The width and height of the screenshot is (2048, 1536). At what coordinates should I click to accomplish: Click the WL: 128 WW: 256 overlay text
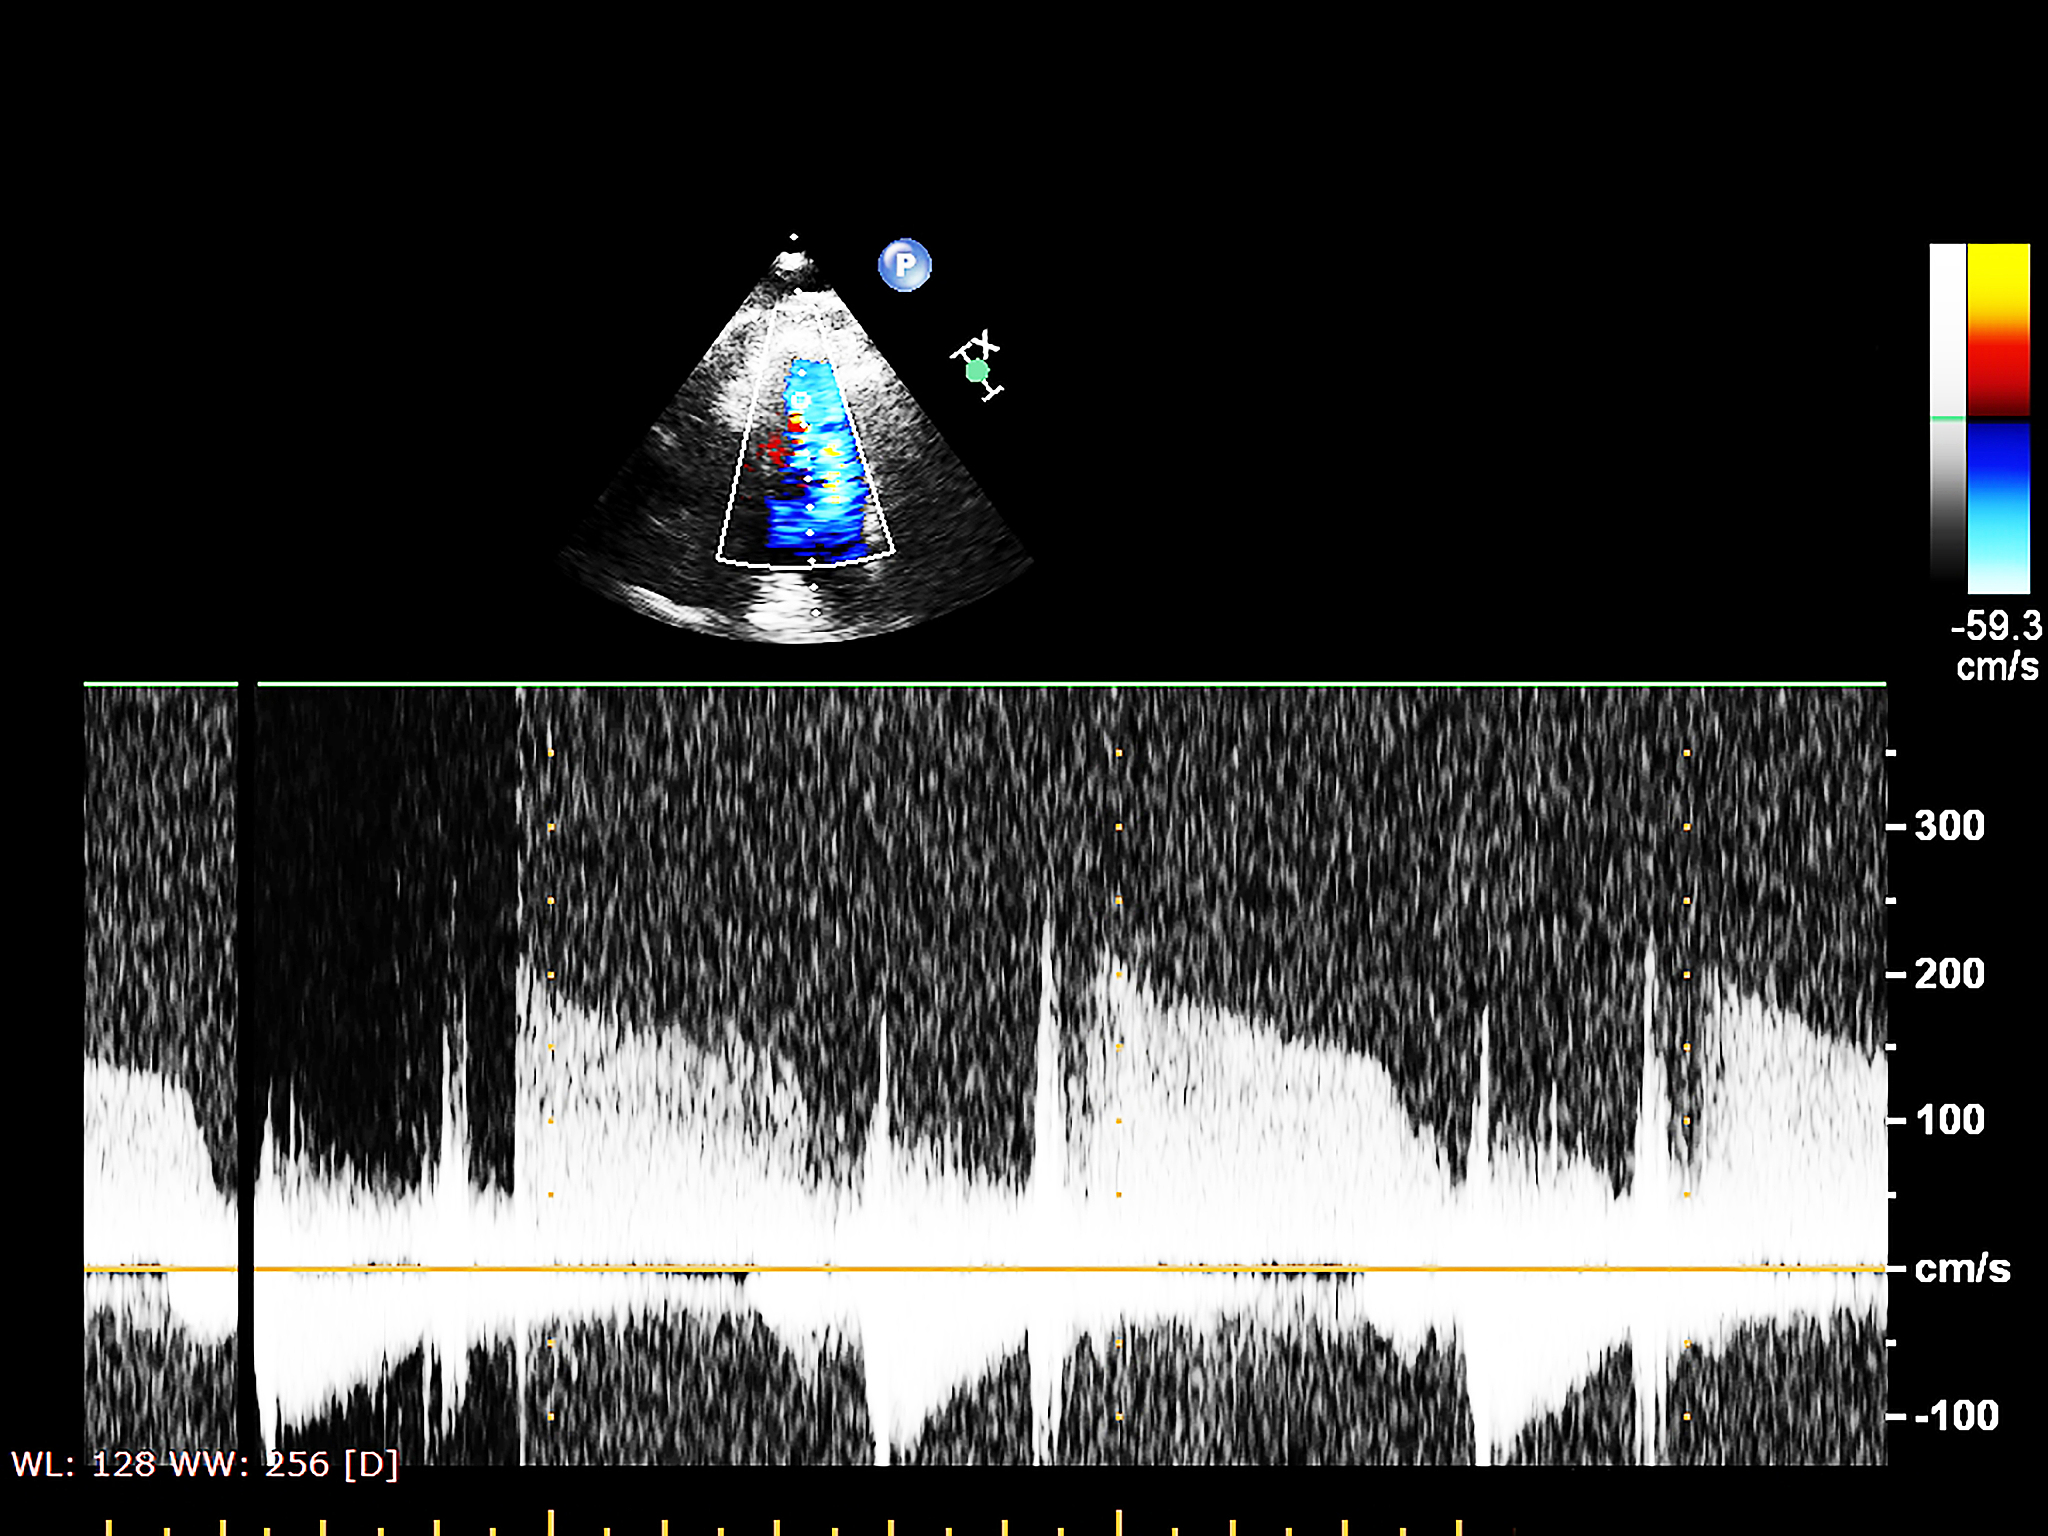coord(204,1464)
